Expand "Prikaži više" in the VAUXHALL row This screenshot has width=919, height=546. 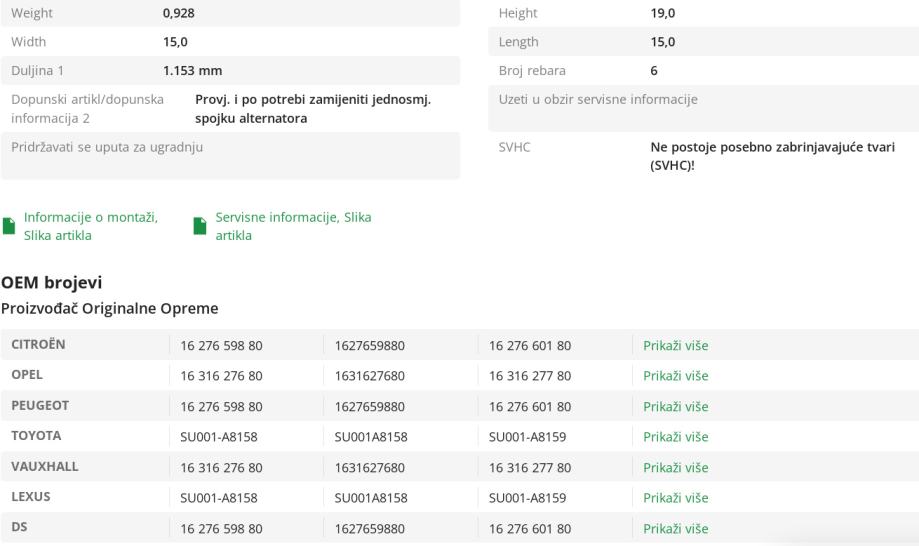(x=675, y=467)
